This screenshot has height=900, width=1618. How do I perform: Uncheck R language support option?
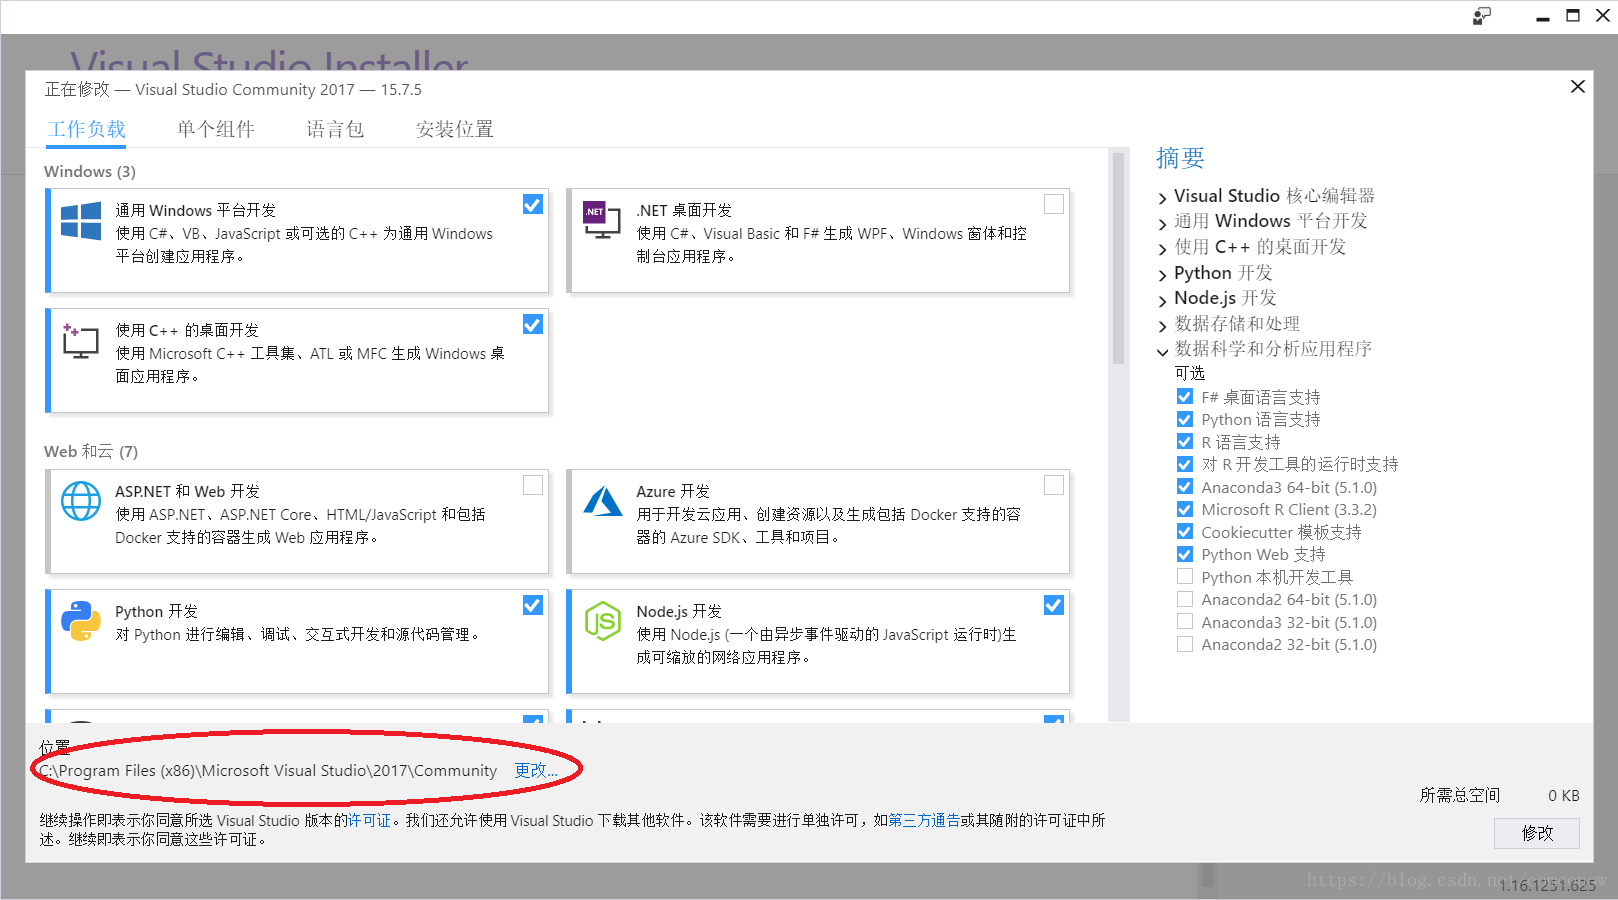tap(1185, 442)
